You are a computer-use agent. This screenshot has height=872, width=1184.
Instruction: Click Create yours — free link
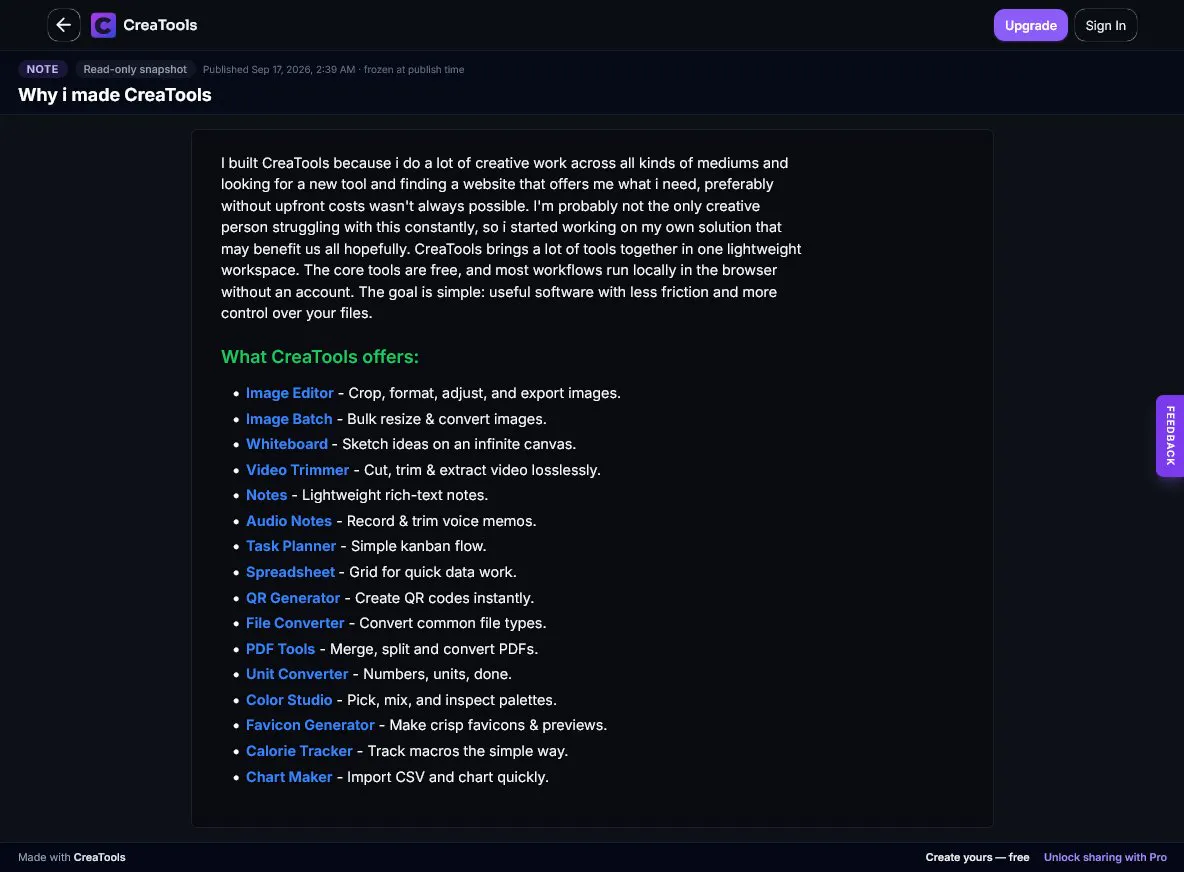tap(977, 857)
